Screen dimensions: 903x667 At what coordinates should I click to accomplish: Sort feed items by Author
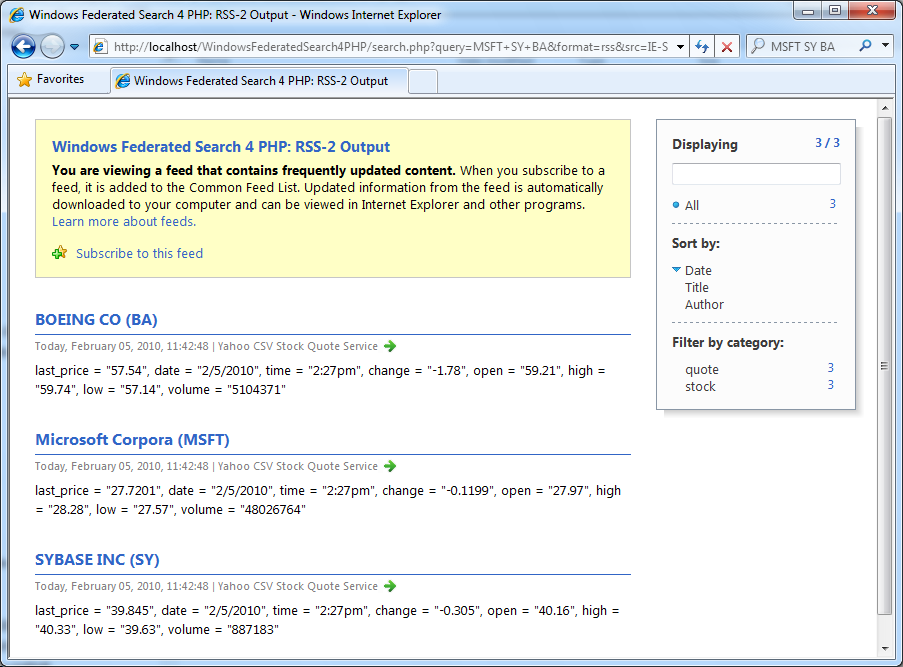[704, 304]
